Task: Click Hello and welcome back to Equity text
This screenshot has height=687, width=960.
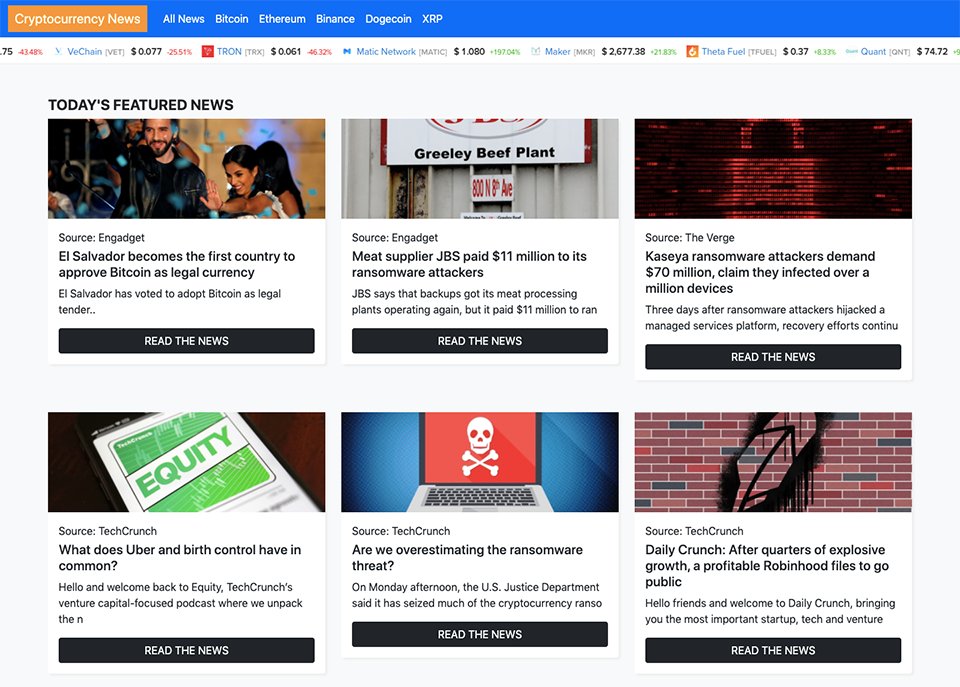Action: click(181, 603)
